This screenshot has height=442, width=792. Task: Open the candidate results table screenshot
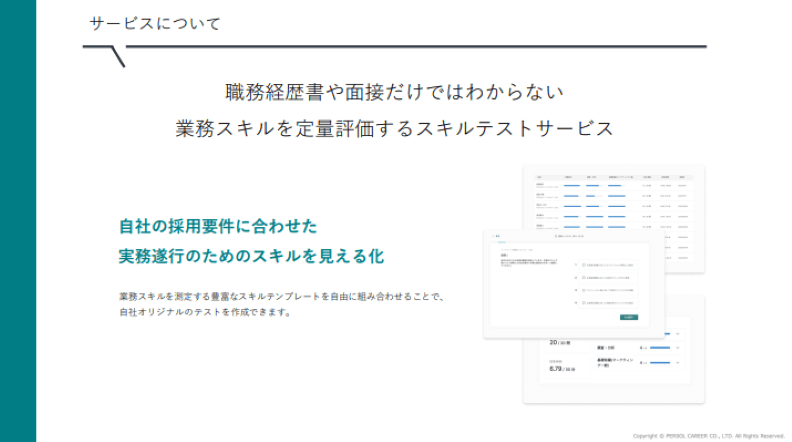click(x=612, y=202)
